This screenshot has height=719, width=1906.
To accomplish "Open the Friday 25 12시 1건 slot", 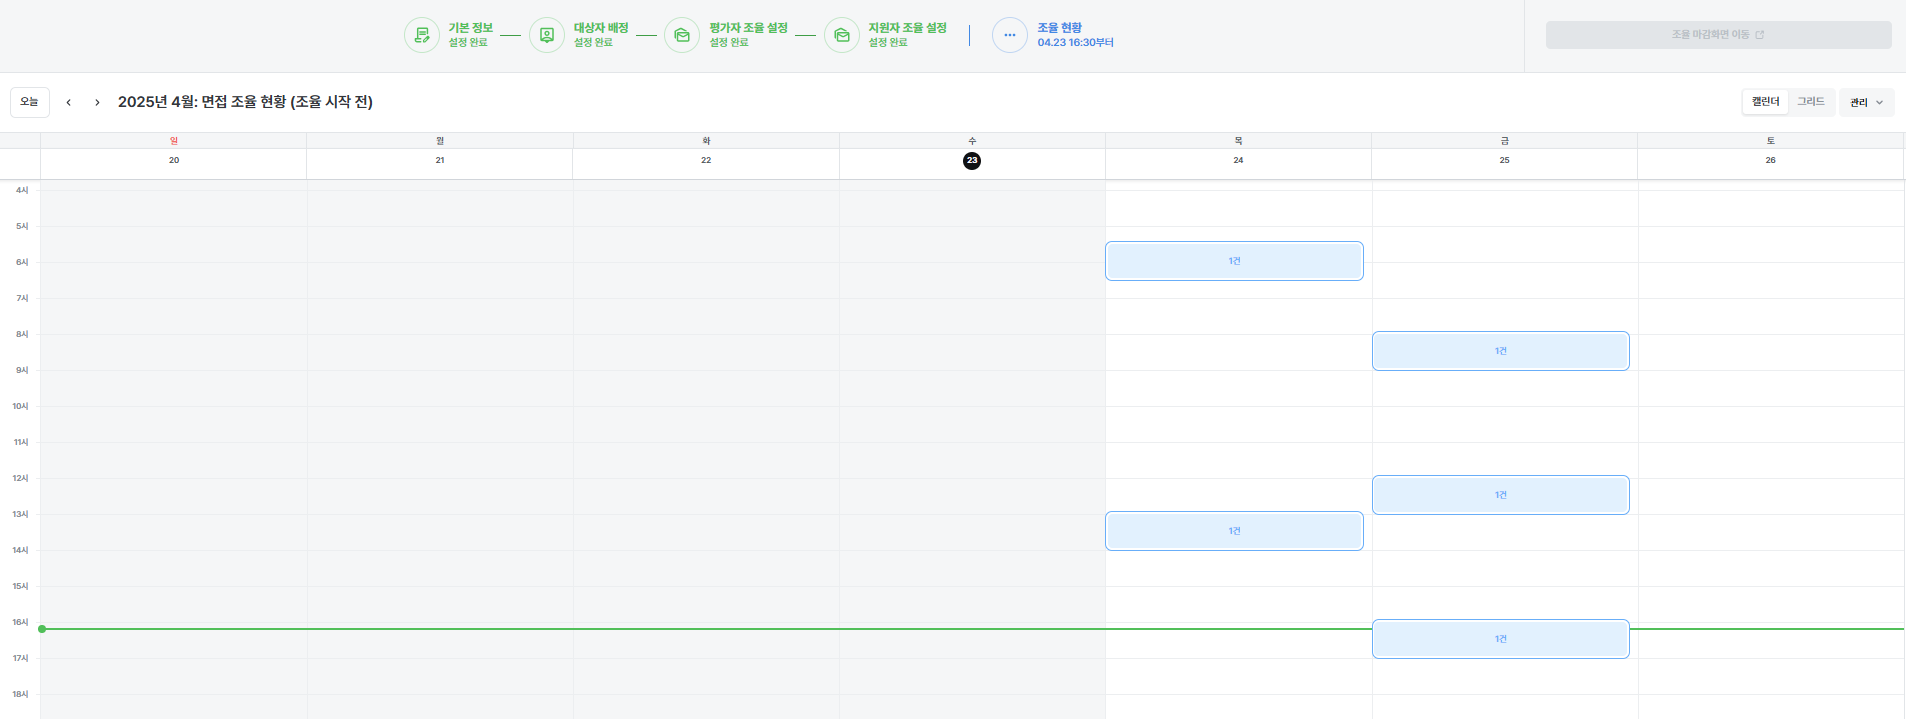I will (1500, 495).
